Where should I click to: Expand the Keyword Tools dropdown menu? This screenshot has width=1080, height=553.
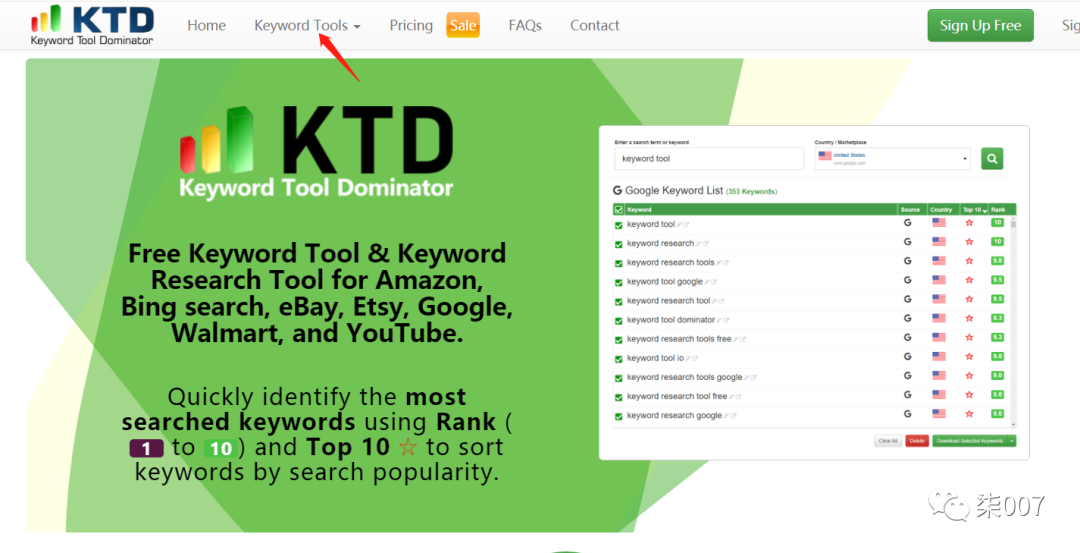[x=307, y=25]
